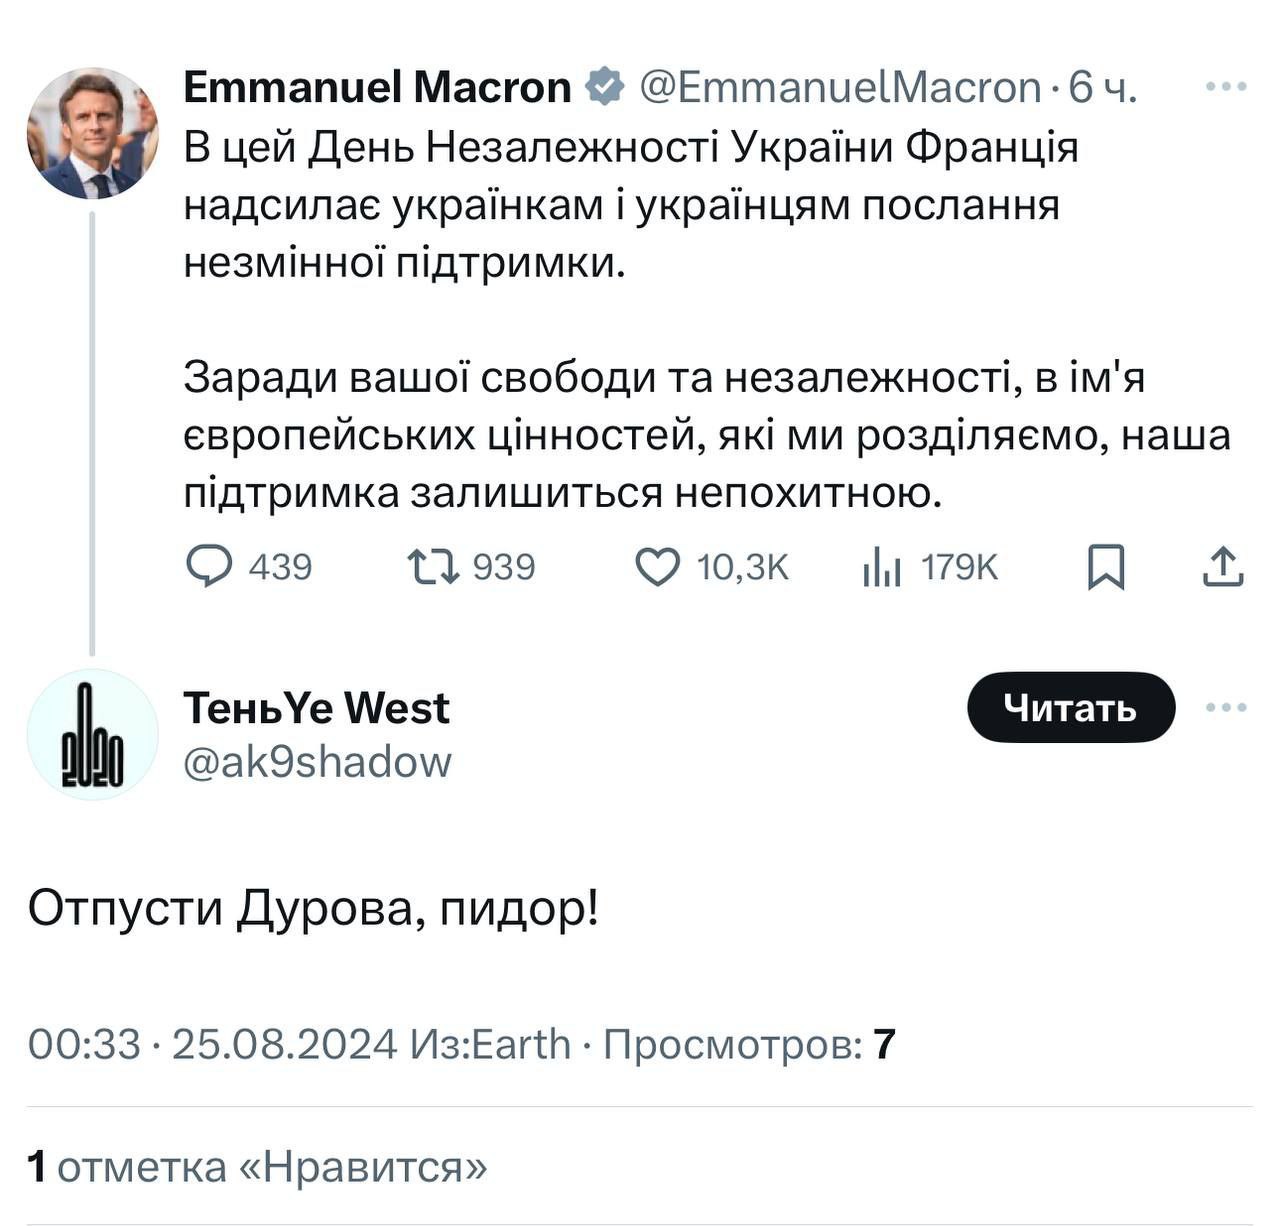Click the retweet icon showing 939
This screenshot has height=1226, width=1280.
click(x=434, y=567)
